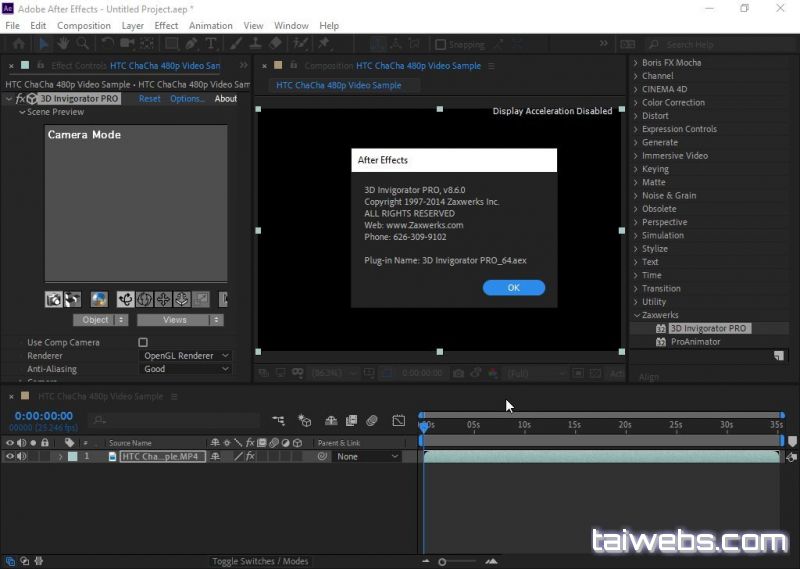The image size is (800, 569).
Task: Click the Puppet Pin tool
Action: click(324, 44)
